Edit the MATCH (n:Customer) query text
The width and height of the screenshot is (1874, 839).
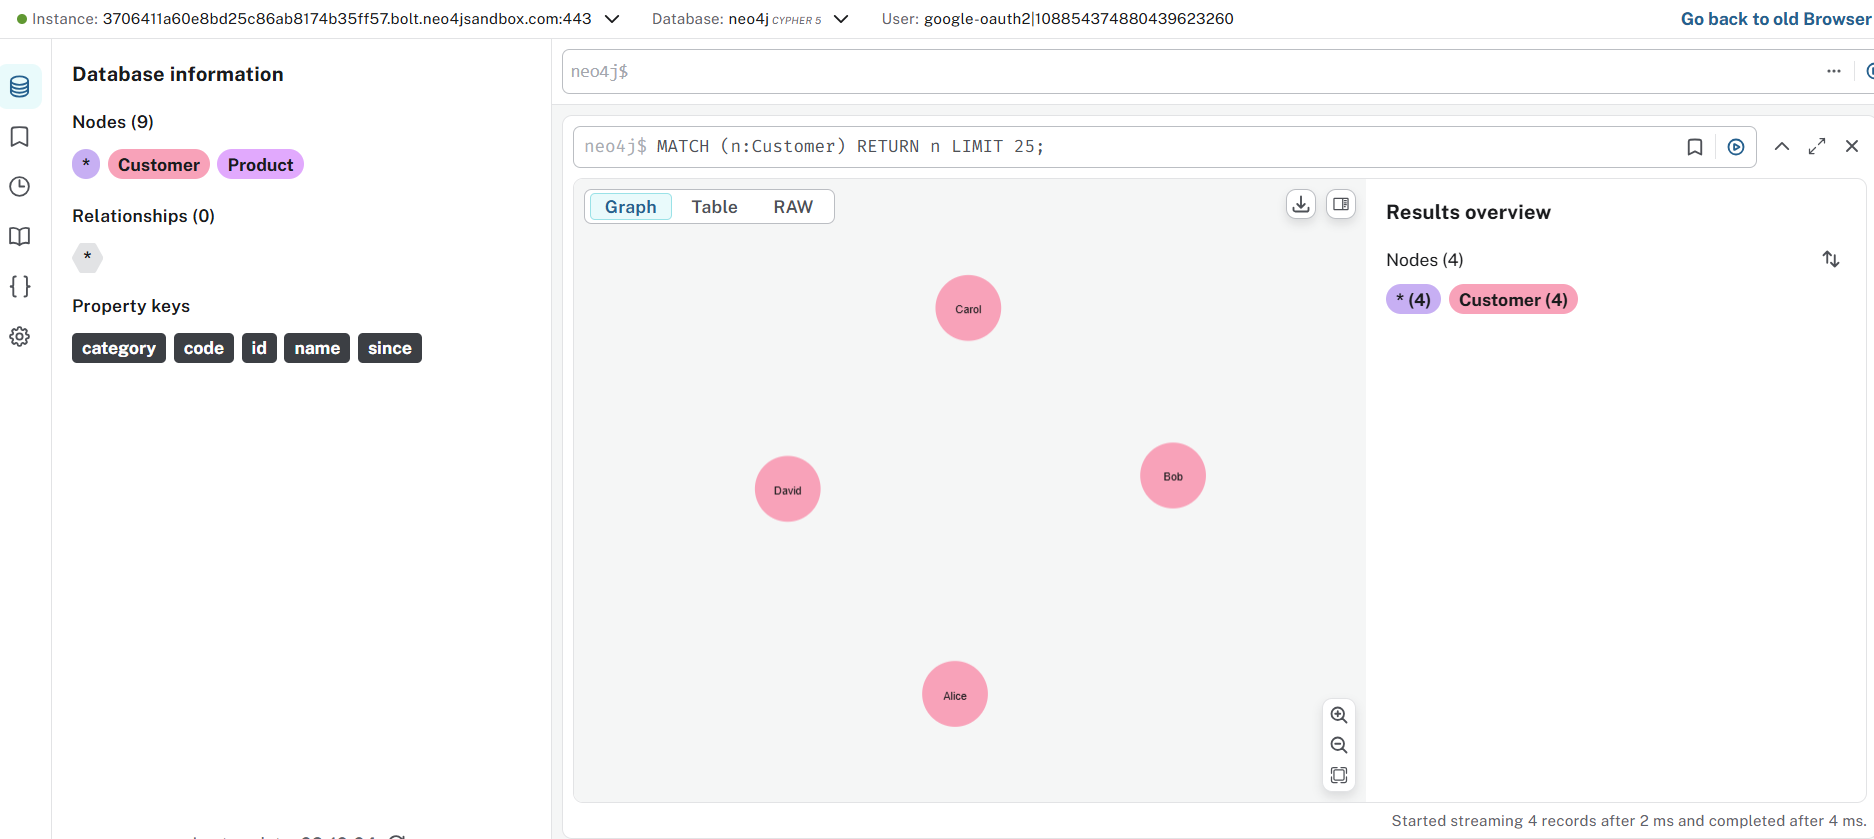[850, 147]
